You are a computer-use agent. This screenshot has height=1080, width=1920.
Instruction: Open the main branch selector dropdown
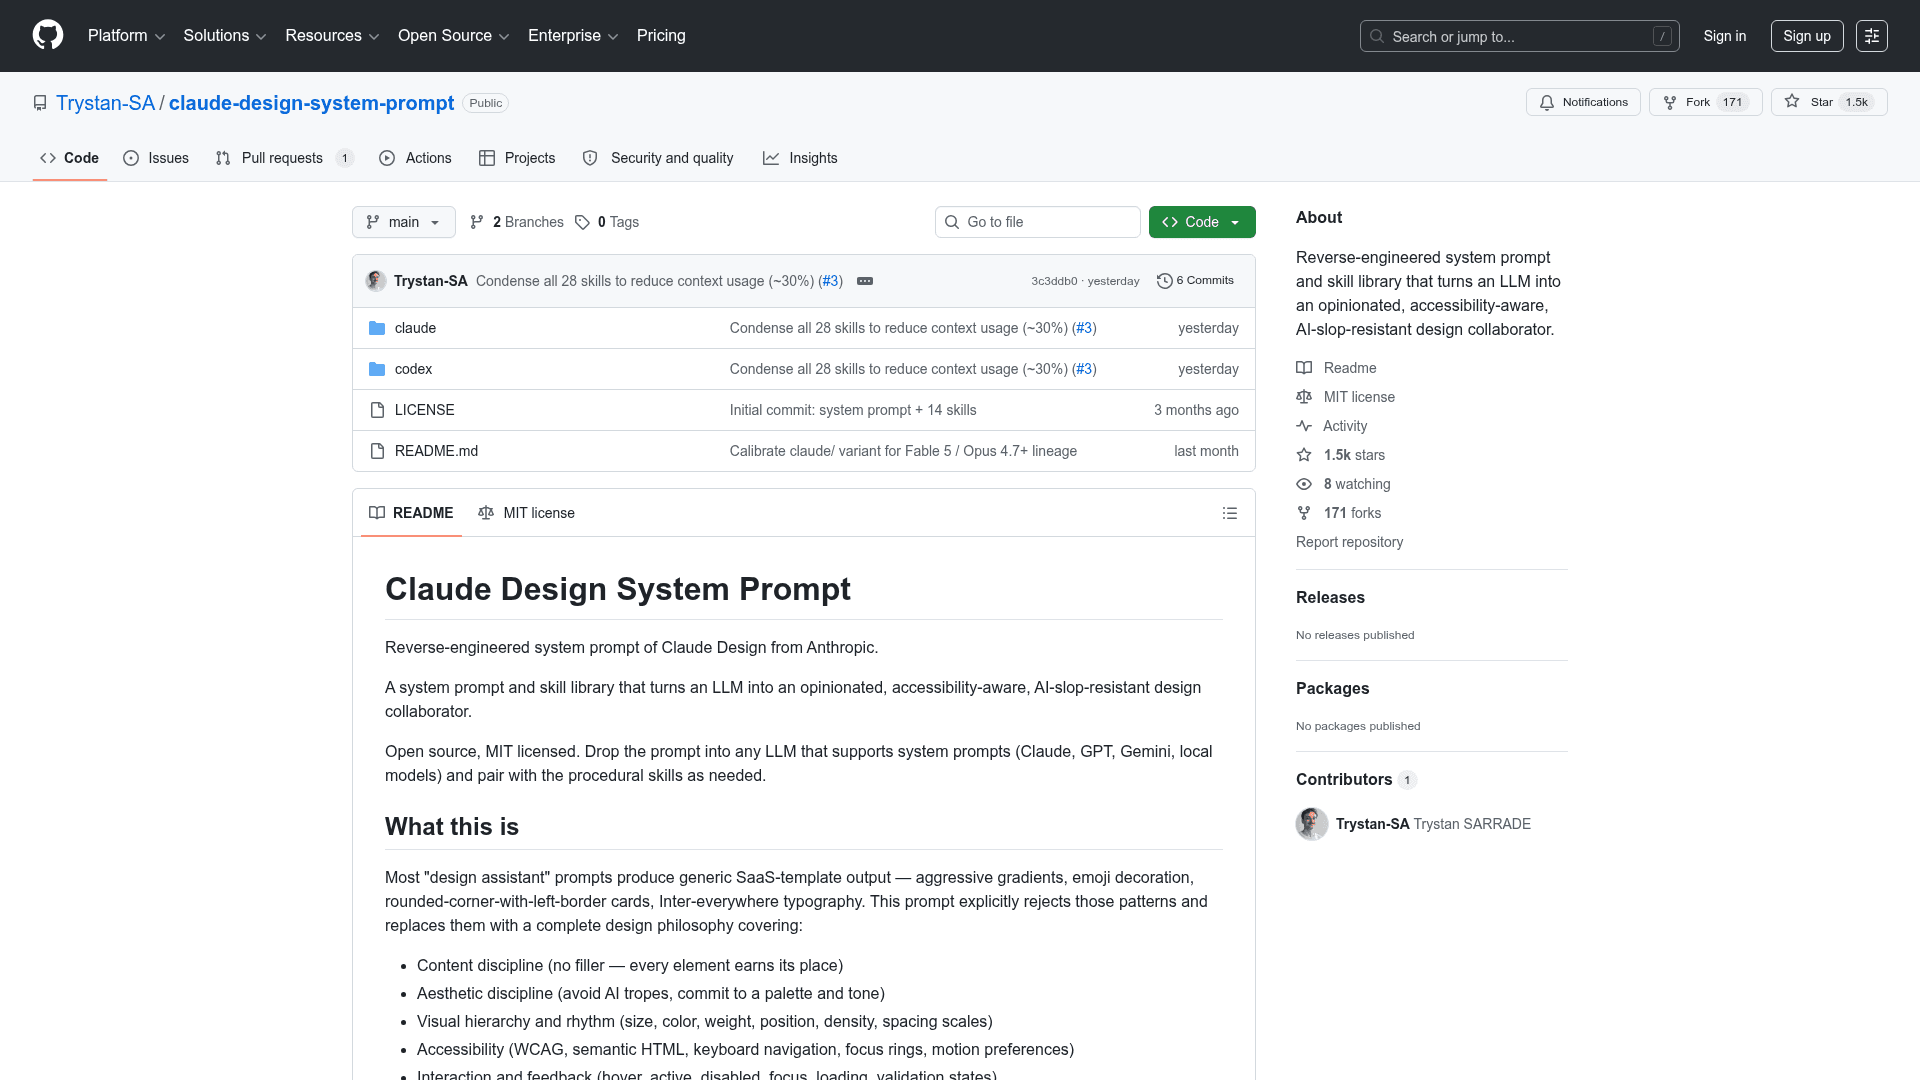404,222
